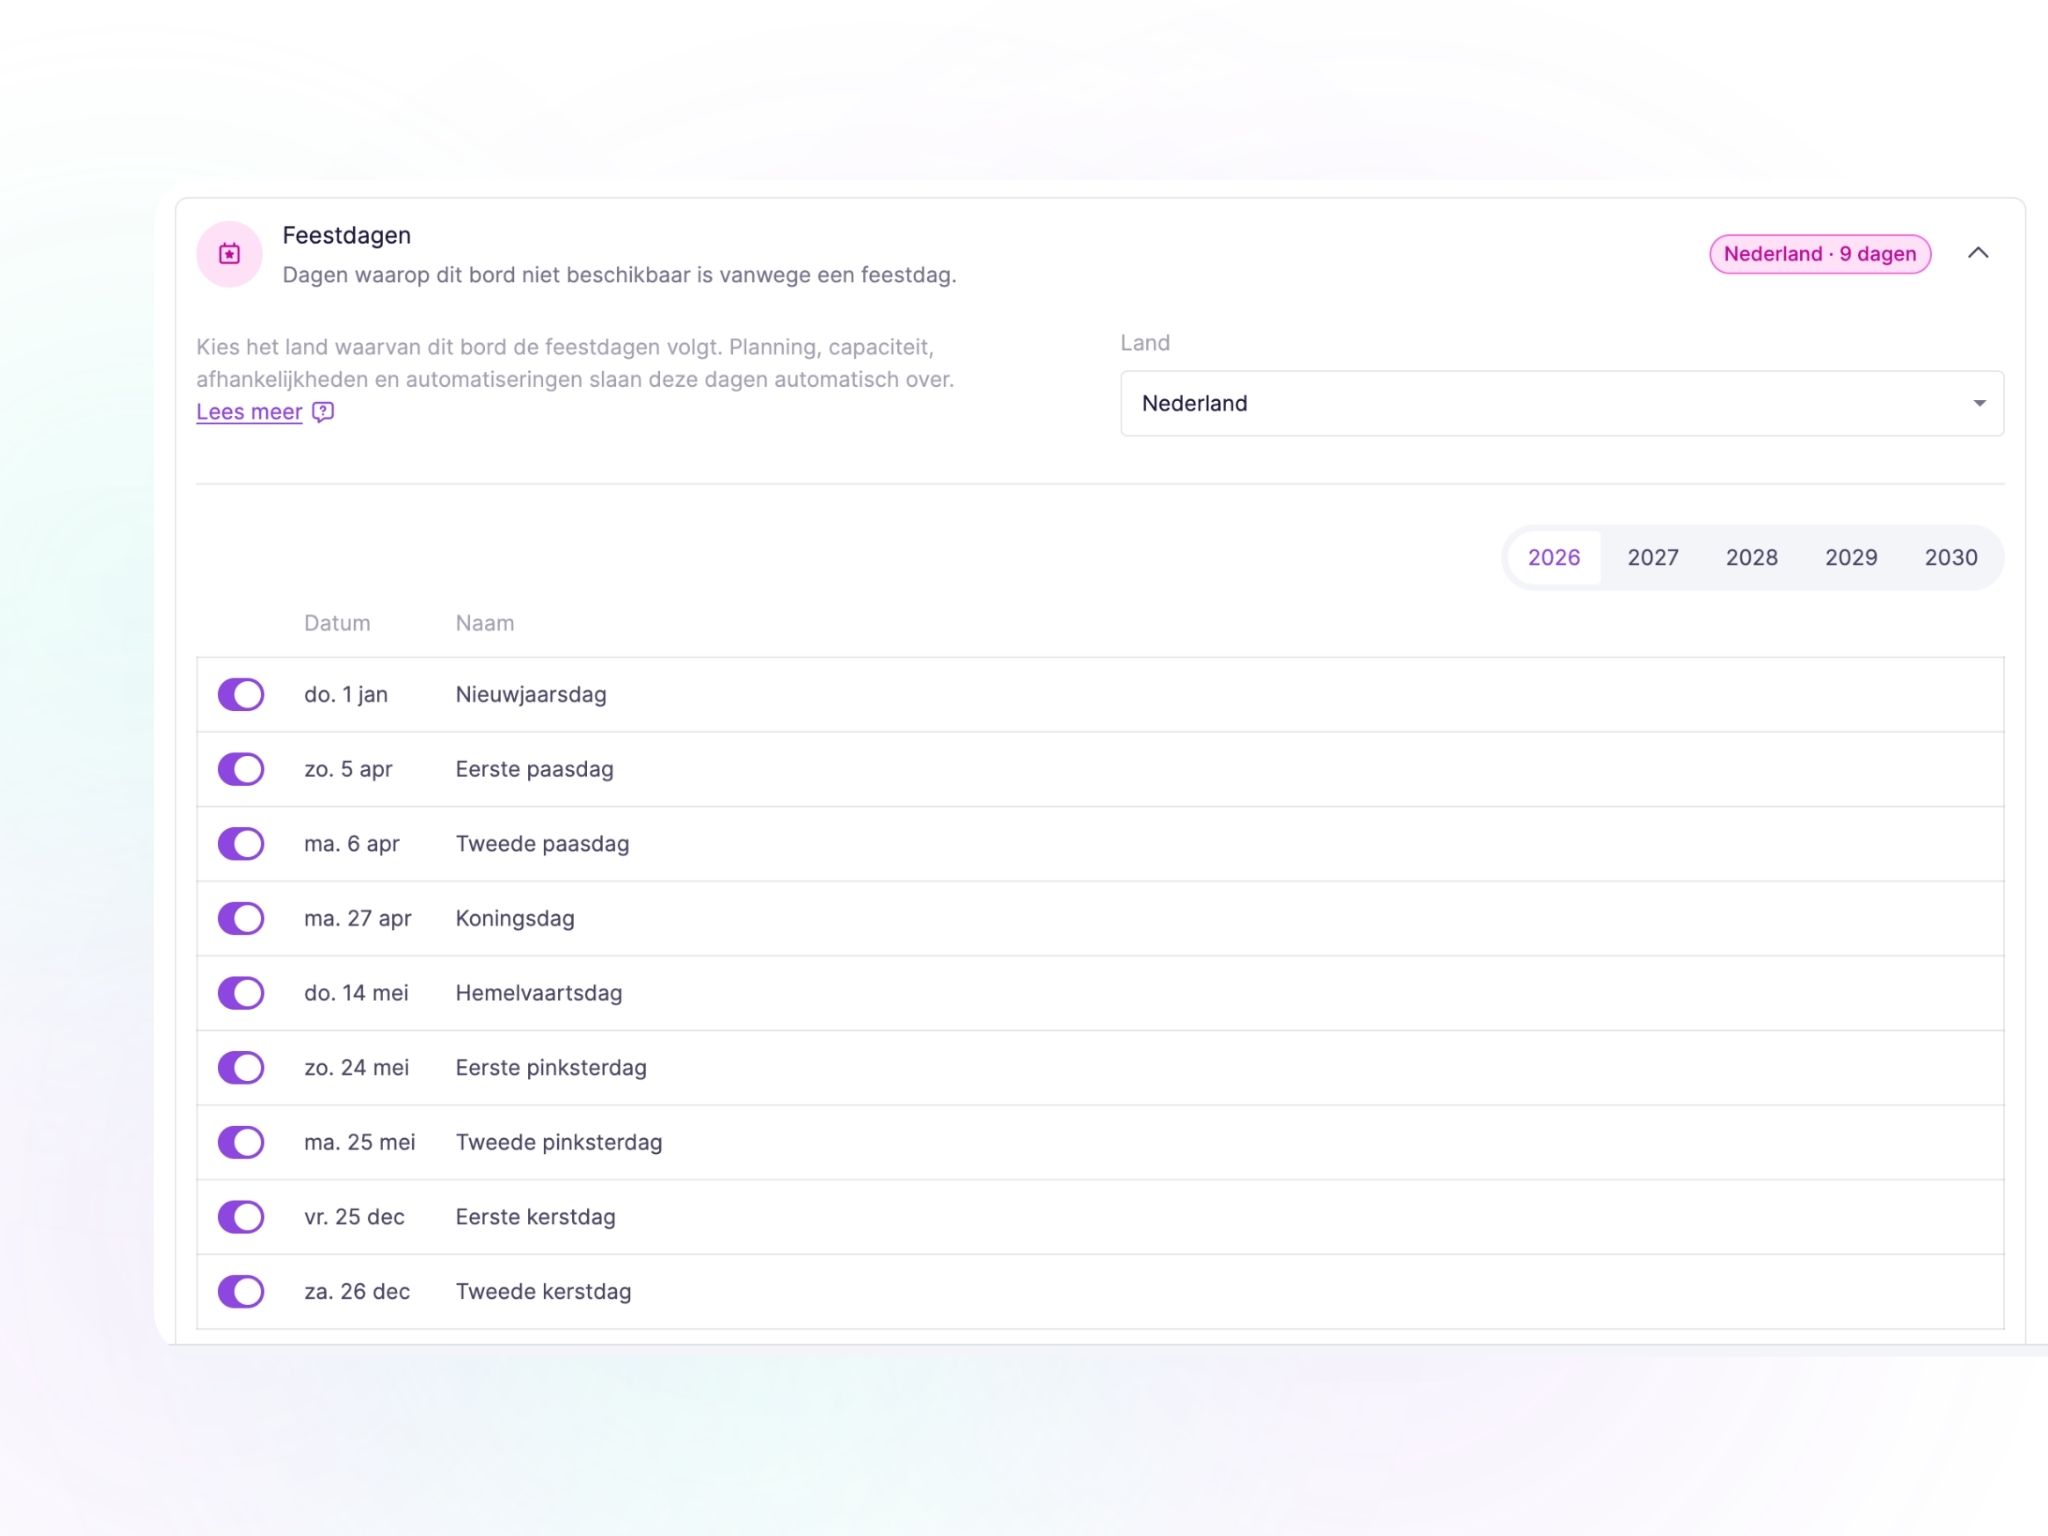Click the date 'ma. 27 apr'
This screenshot has width=2048, height=1536.
(358, 918)
